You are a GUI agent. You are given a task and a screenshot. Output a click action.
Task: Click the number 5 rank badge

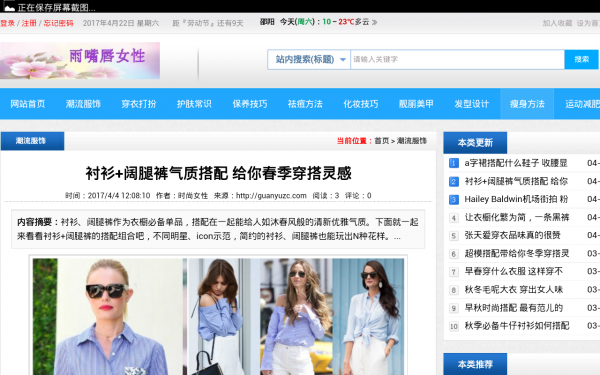(453, 236)
